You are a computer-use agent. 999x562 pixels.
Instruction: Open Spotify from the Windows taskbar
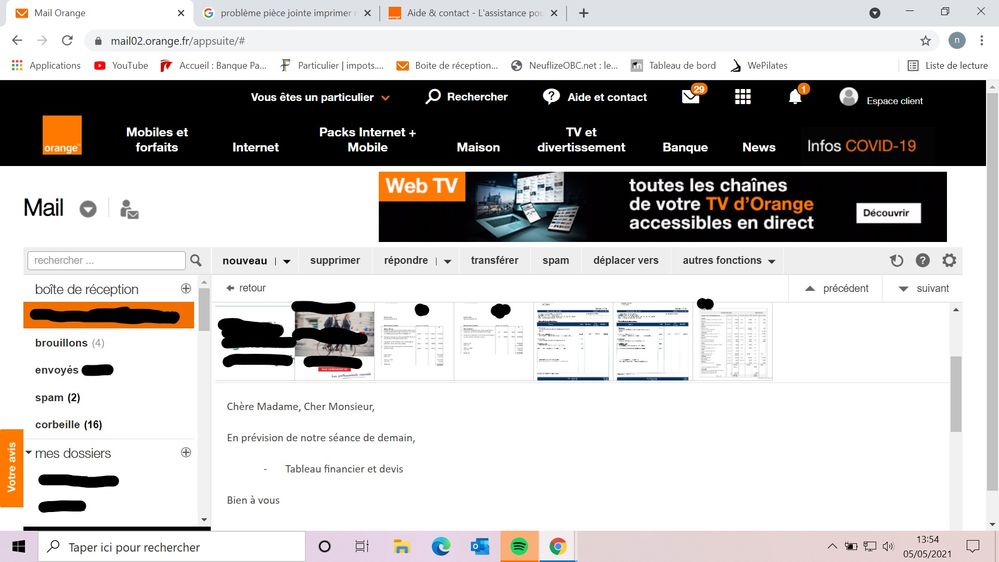click(x=519, y=547)
